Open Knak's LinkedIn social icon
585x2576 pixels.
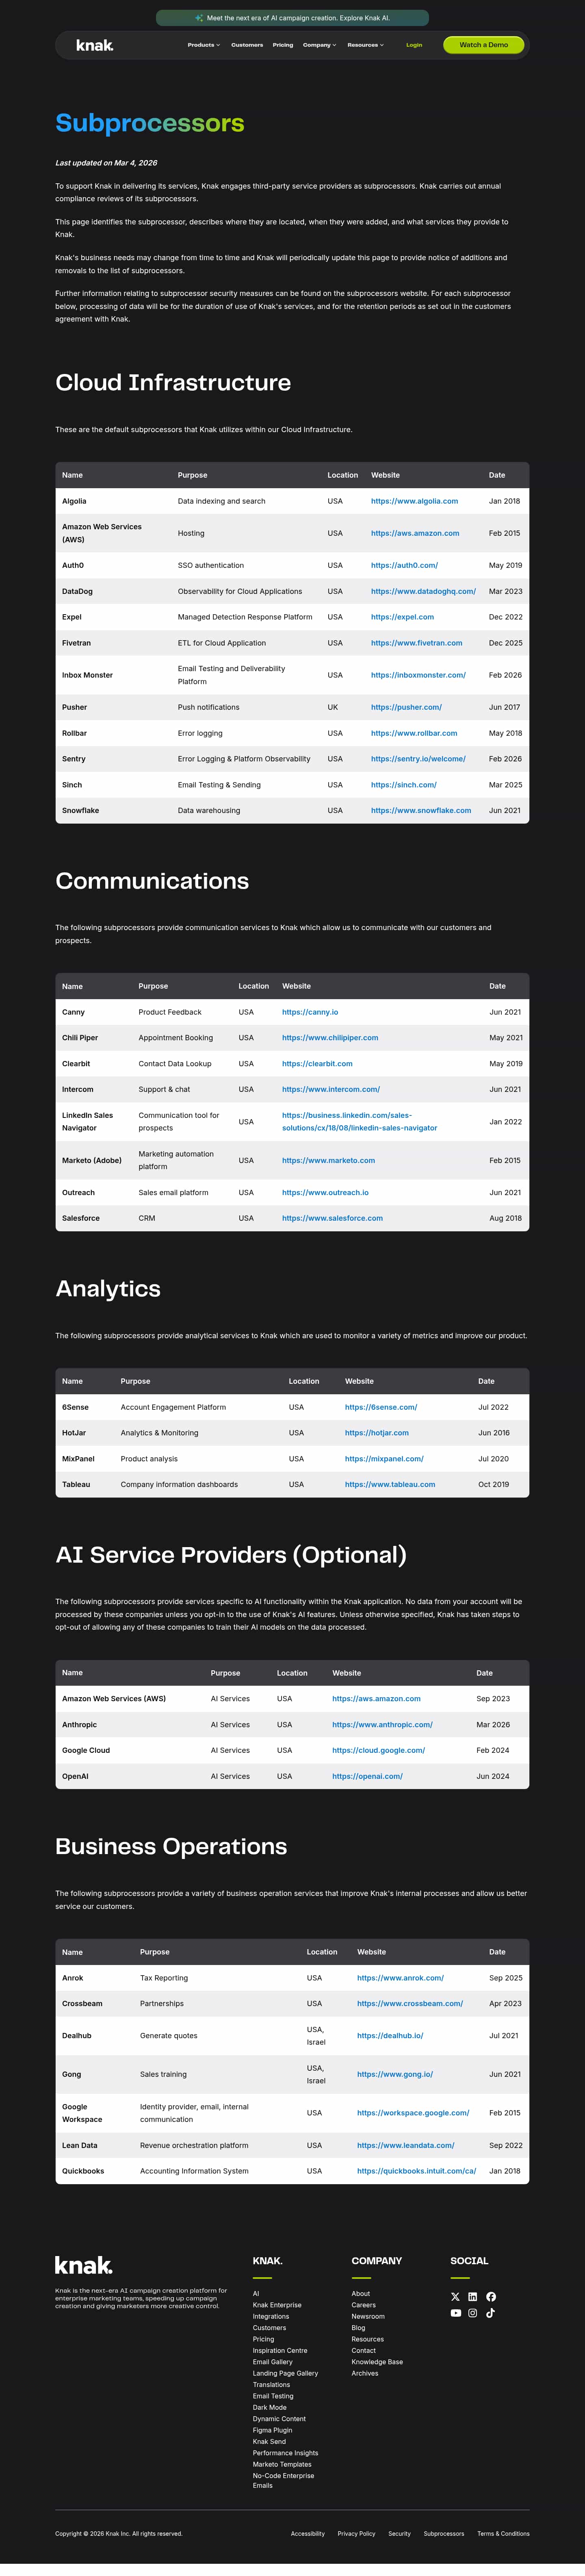pos(473,2297)
